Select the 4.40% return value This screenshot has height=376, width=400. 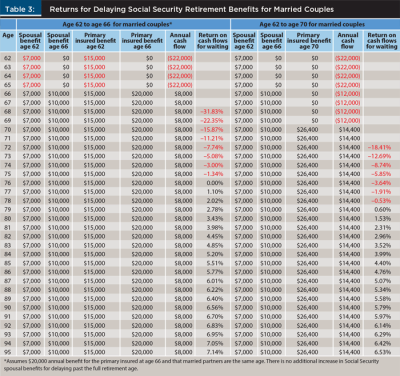pyautogui.click(x=383, y=263)
